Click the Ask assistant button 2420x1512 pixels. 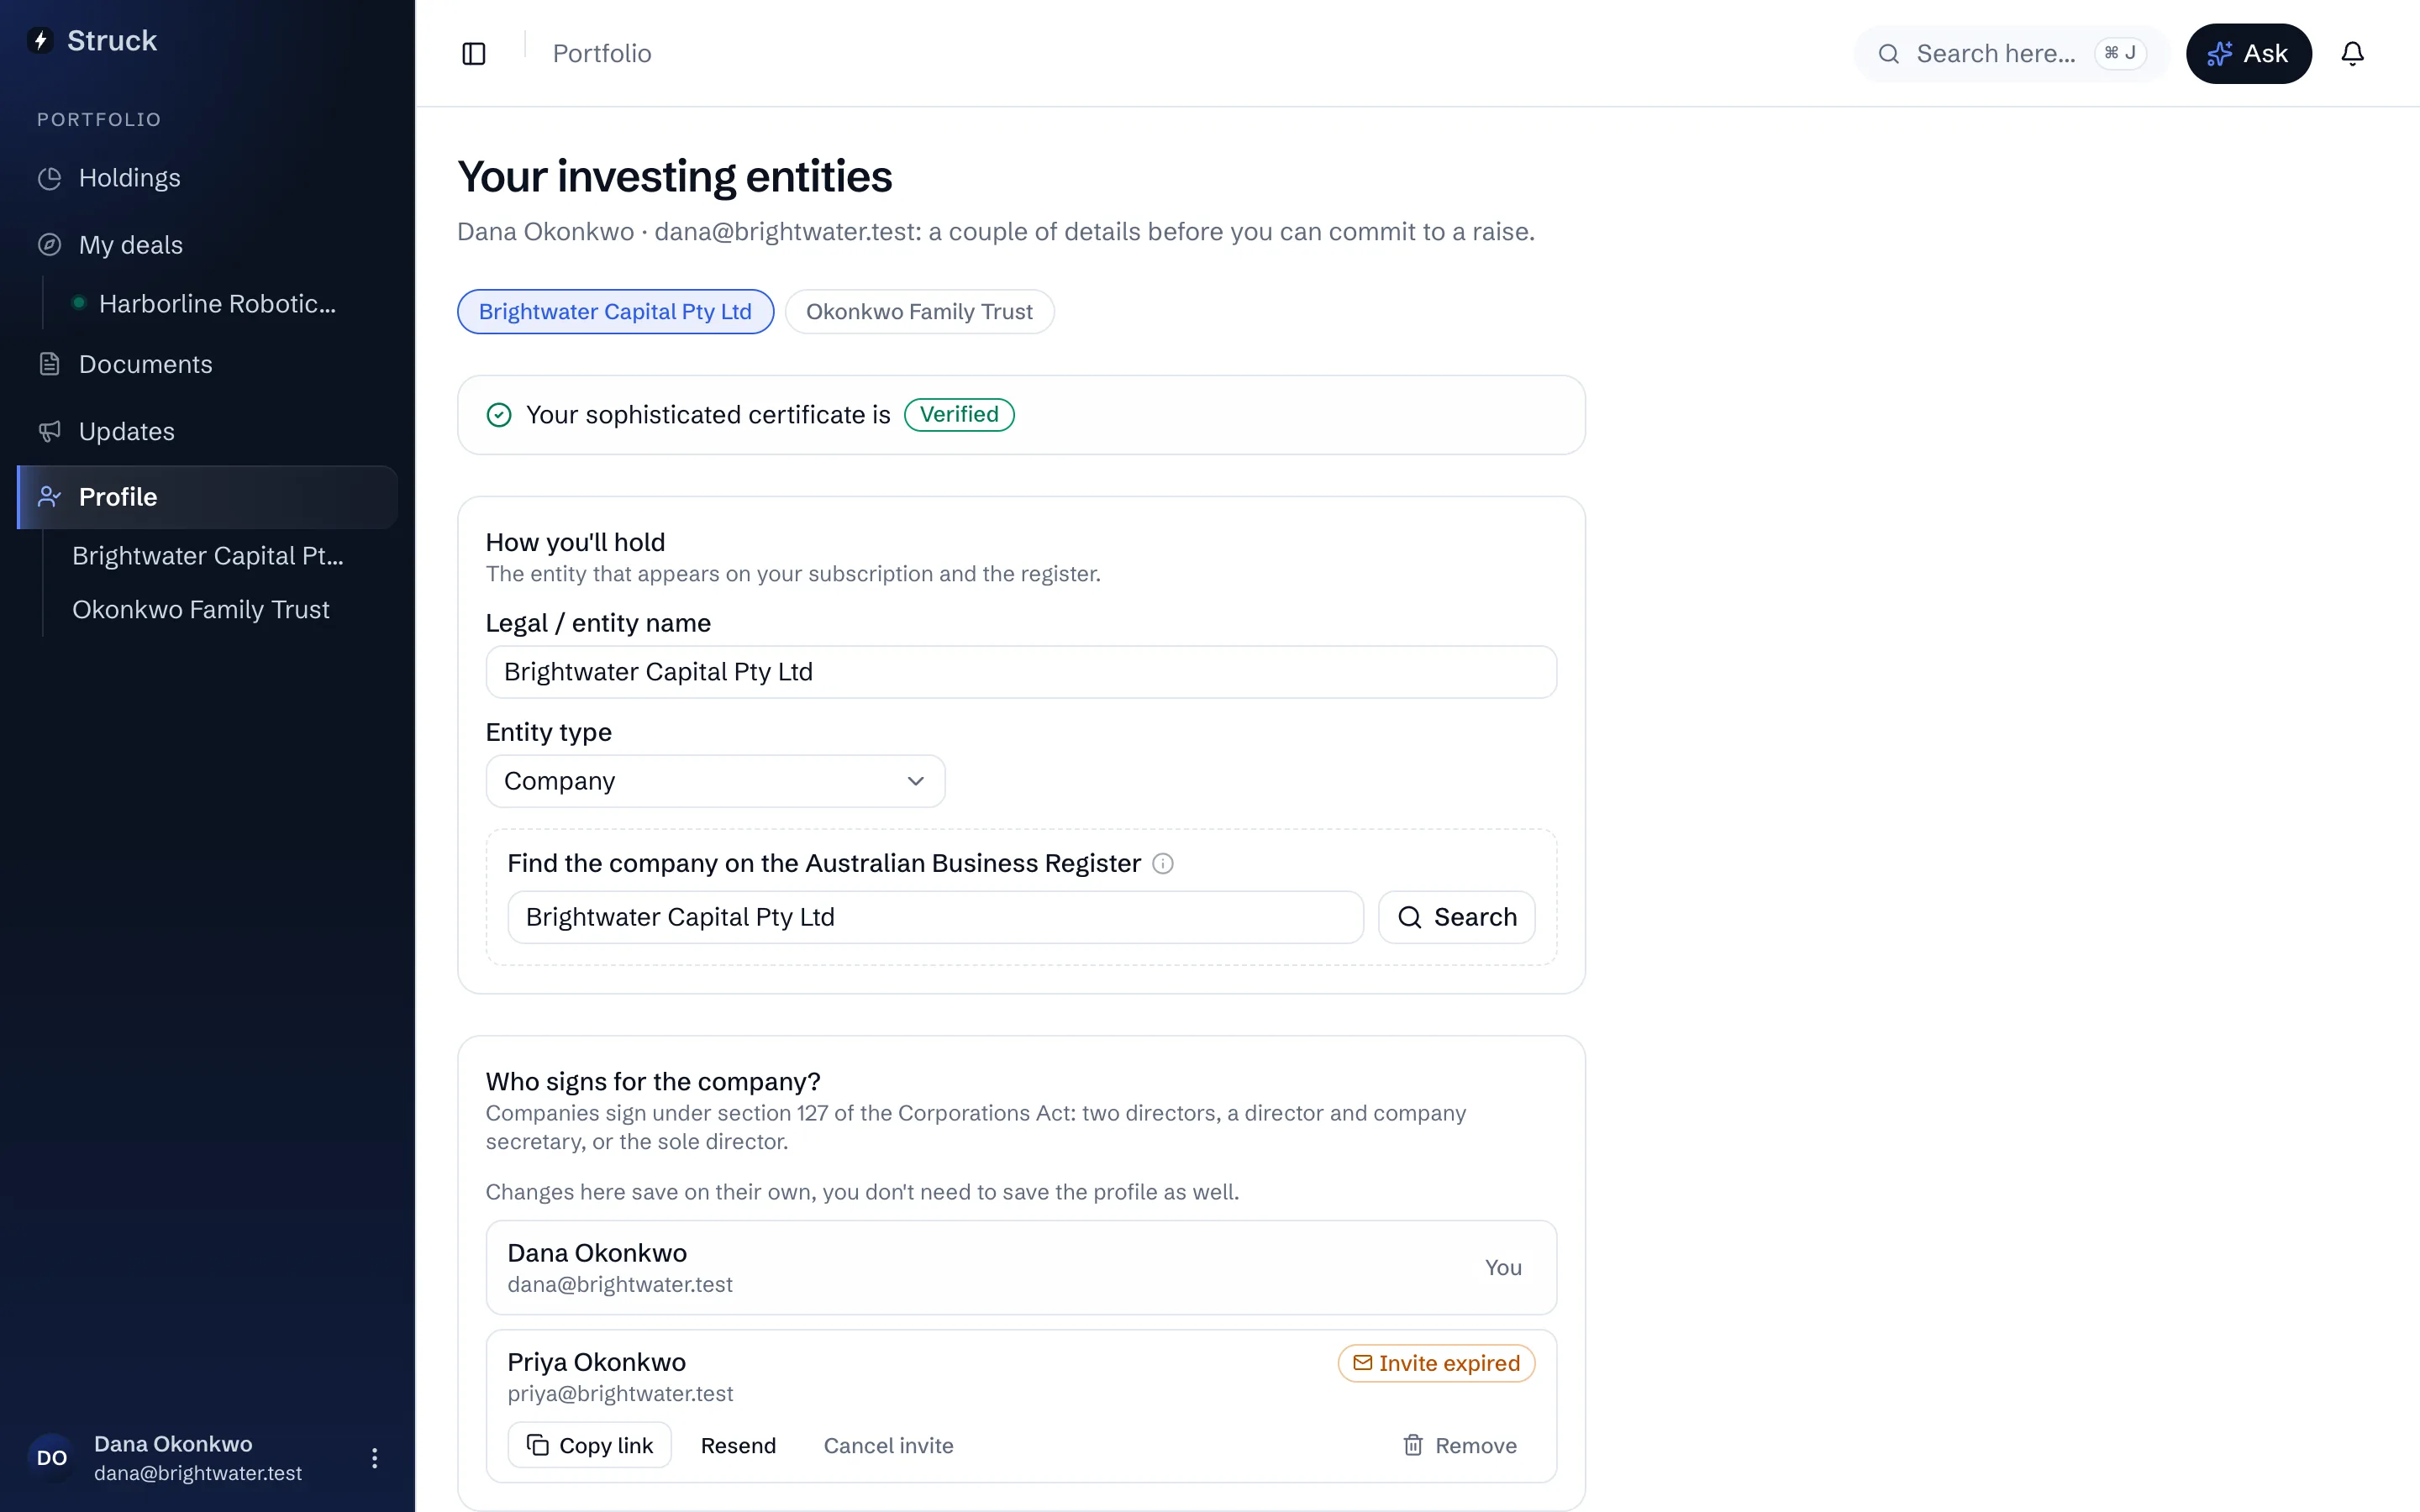[x=2248, y=54]
